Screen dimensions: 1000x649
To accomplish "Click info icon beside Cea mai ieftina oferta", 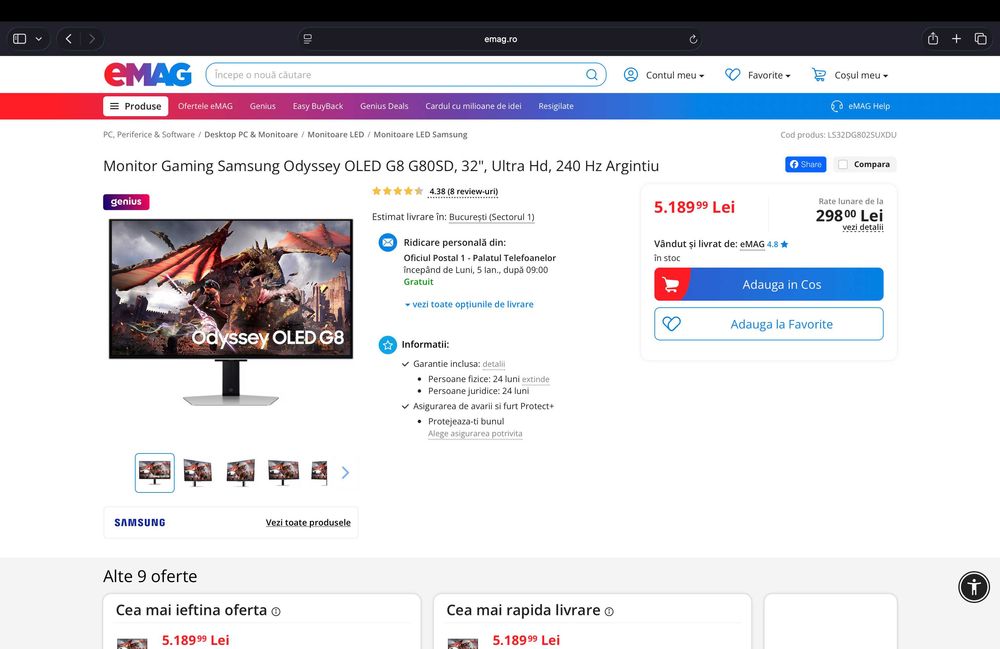I will point(276,611).
